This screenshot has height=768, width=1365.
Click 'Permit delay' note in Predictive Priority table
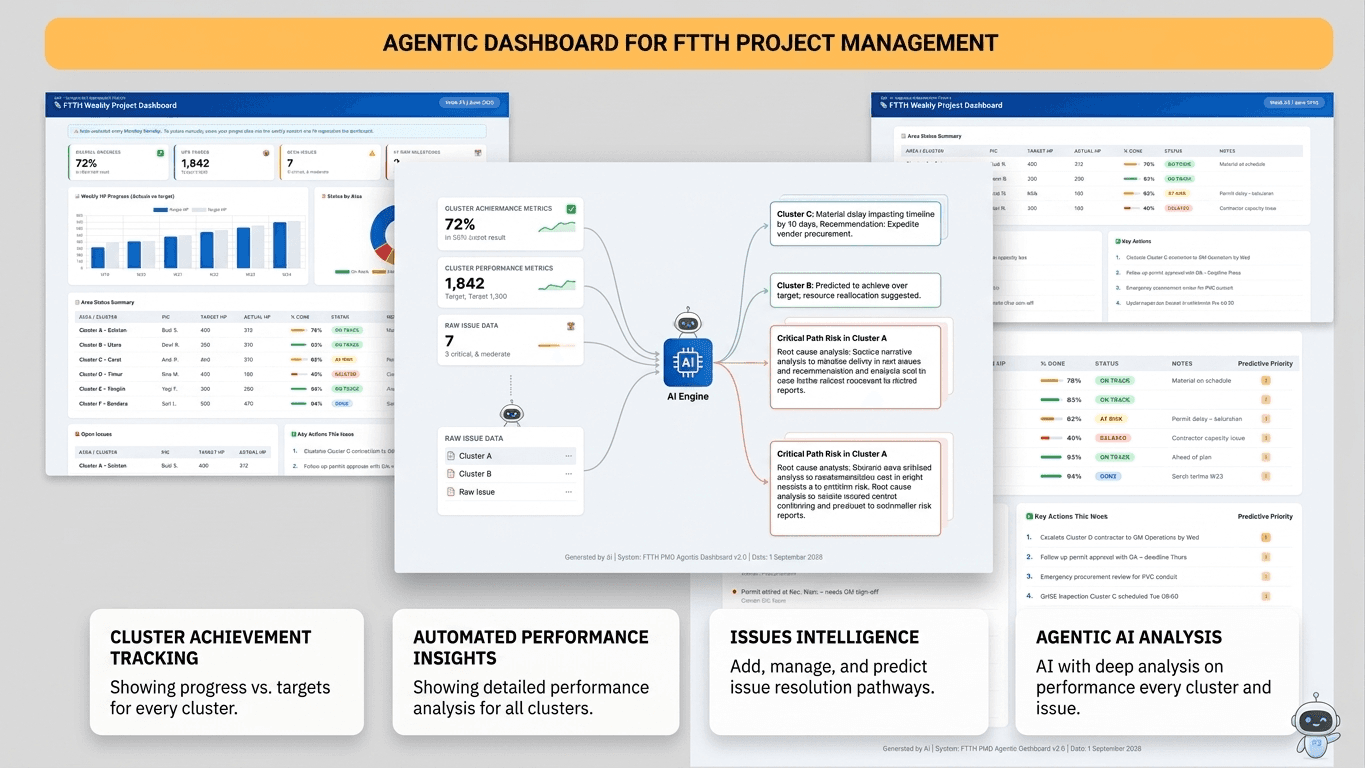(x=1206, y=419)
